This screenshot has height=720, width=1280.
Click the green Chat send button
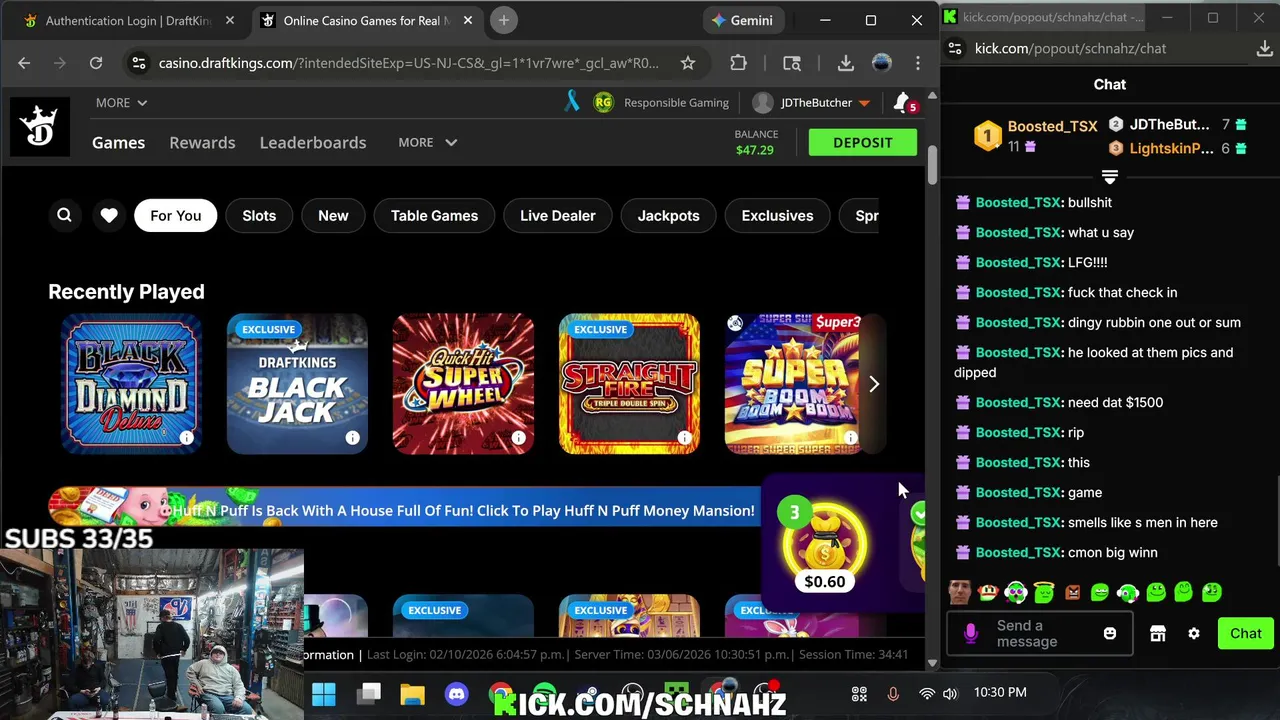point(1246,634)
